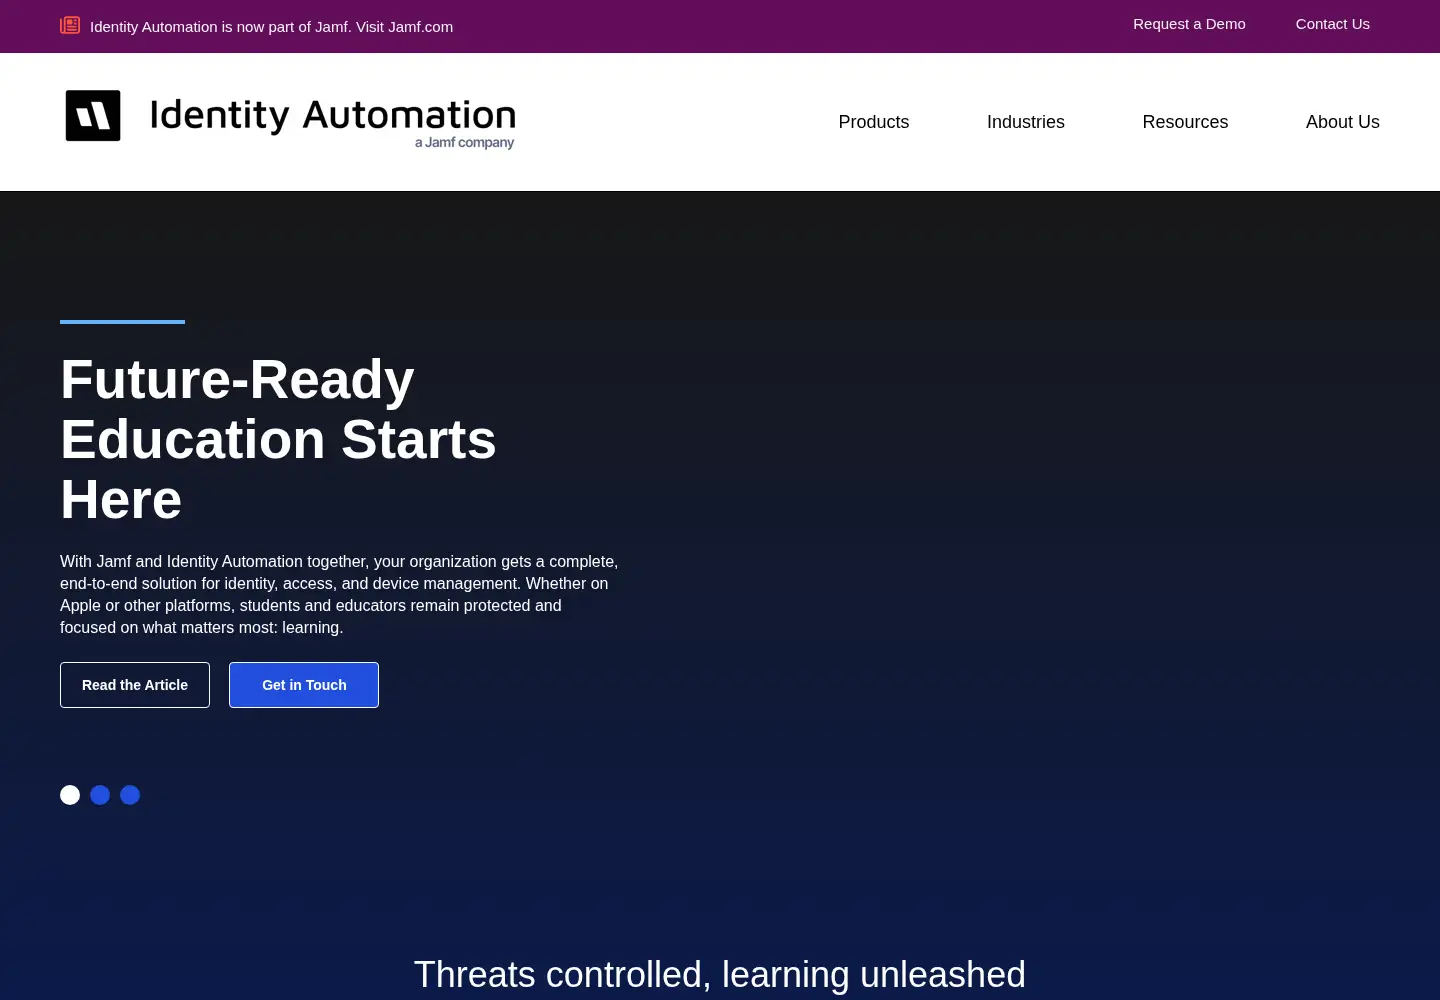Click the newspaper icon in the announcement bar
The image size is (1440, 1000).
[70, 25]
